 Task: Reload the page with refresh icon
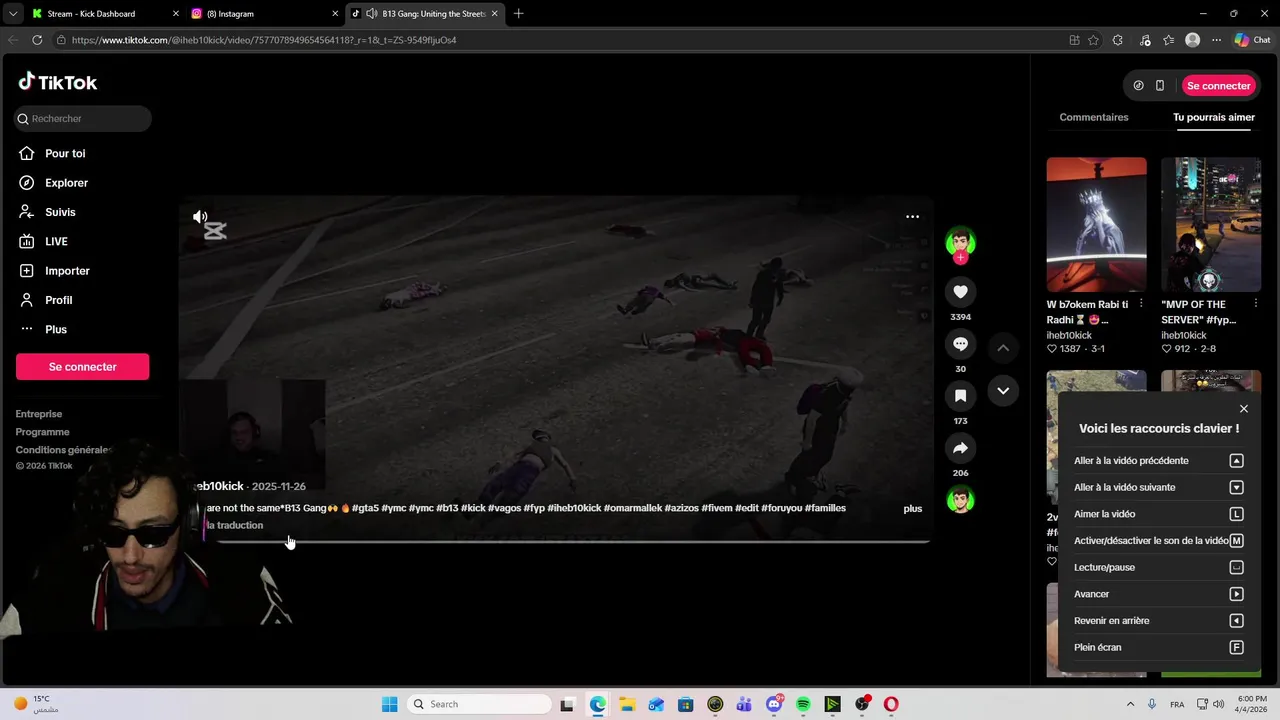(x=37, y=40)
